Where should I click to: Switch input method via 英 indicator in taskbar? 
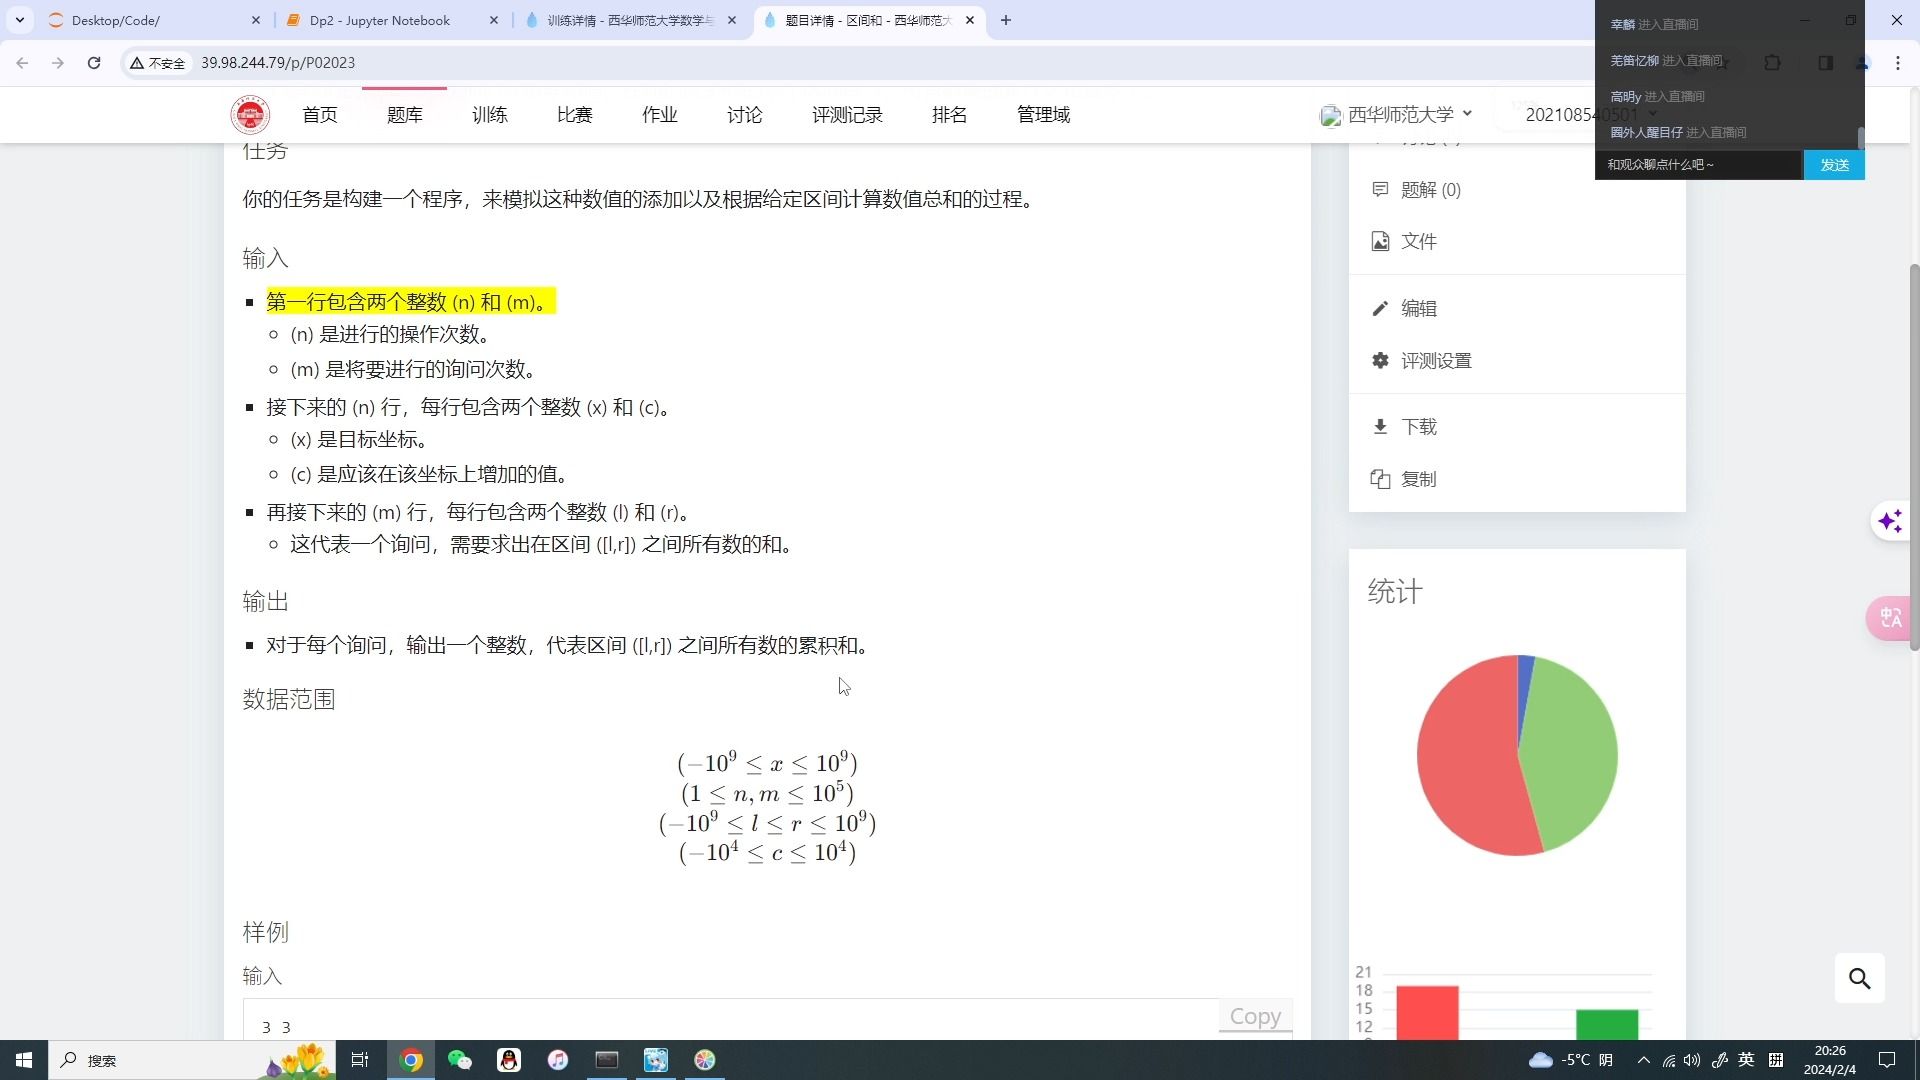coord(1745,1060)
